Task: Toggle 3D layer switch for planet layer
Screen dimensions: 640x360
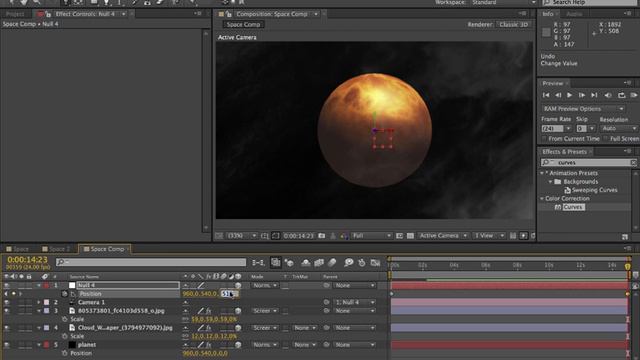Action: (x=238, y=345)
